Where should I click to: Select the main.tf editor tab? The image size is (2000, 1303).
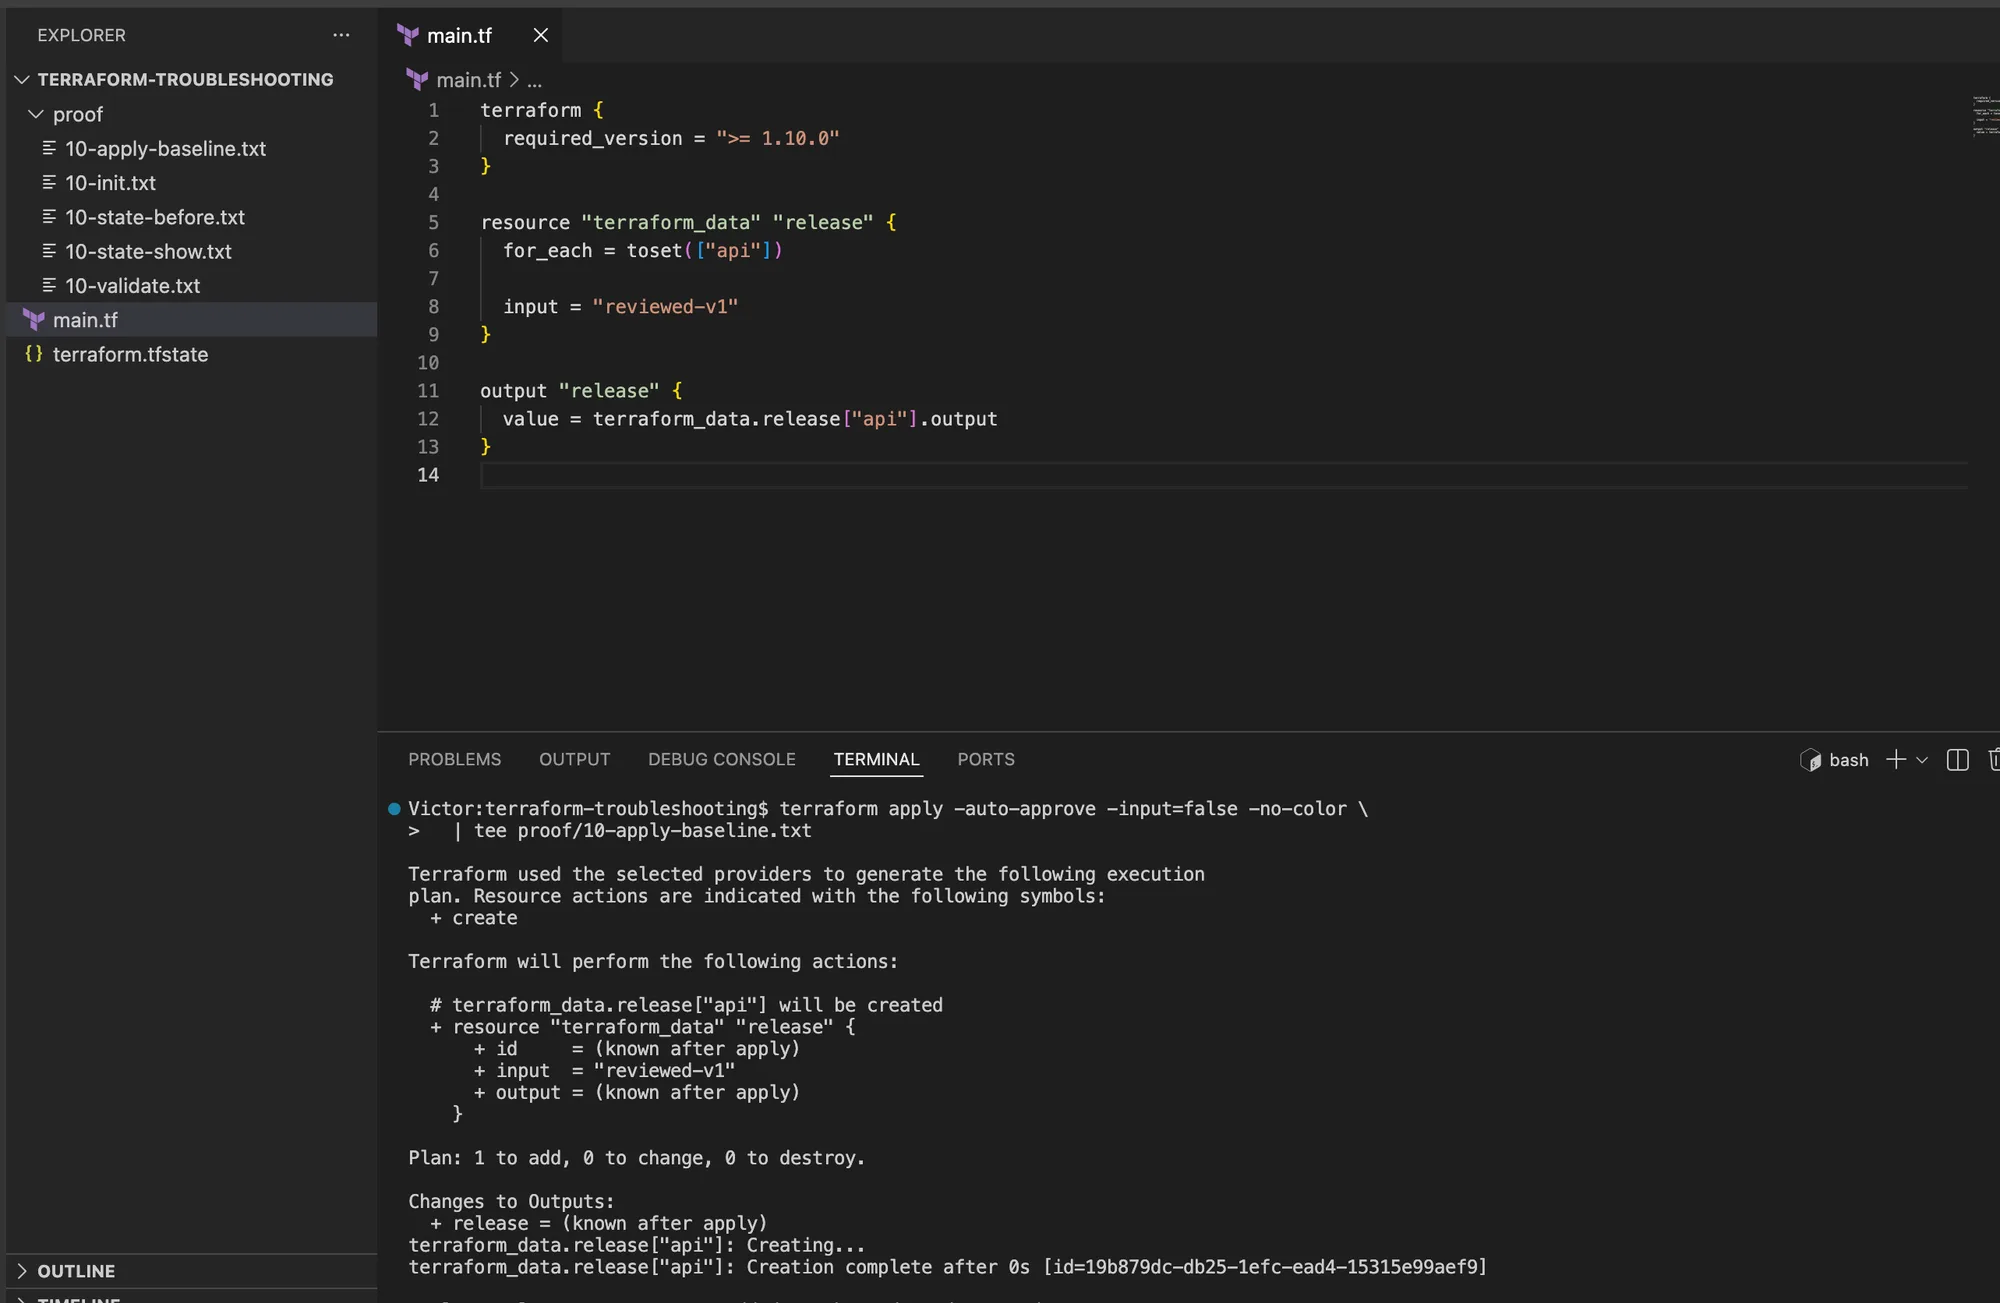tap(468, 35)
